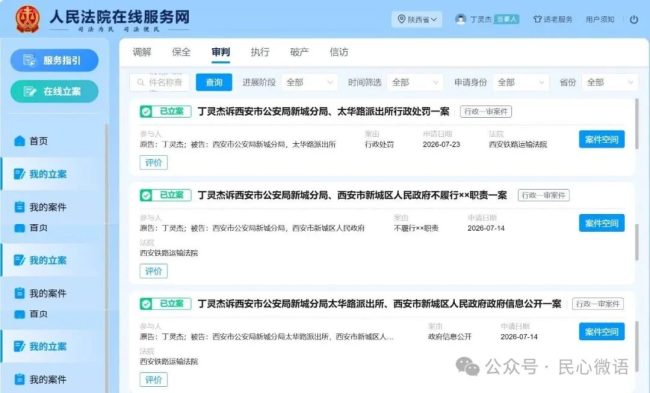
Task: Open the 用户须知 link
Action: click(600, 19)
